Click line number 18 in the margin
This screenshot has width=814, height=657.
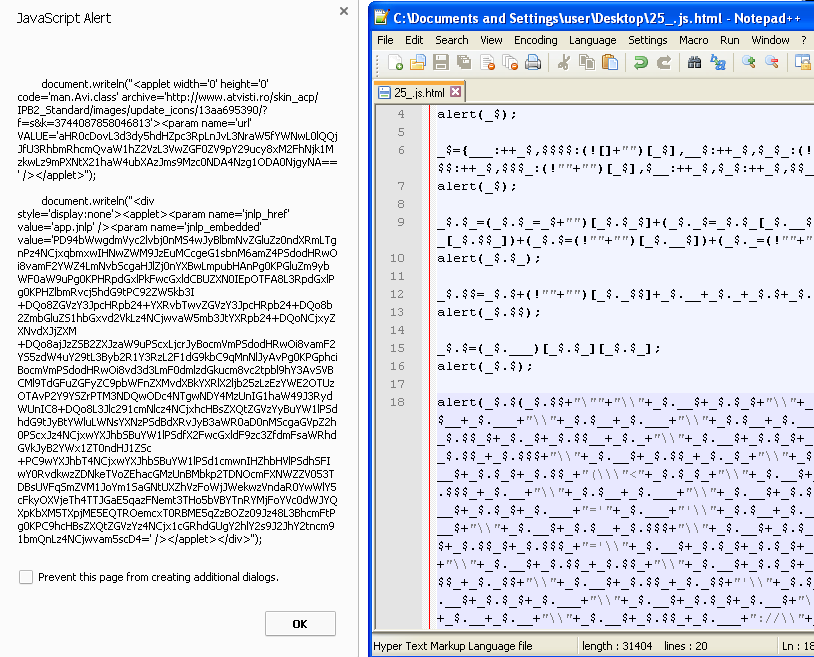pyautogui.click(x=397, y=402)
